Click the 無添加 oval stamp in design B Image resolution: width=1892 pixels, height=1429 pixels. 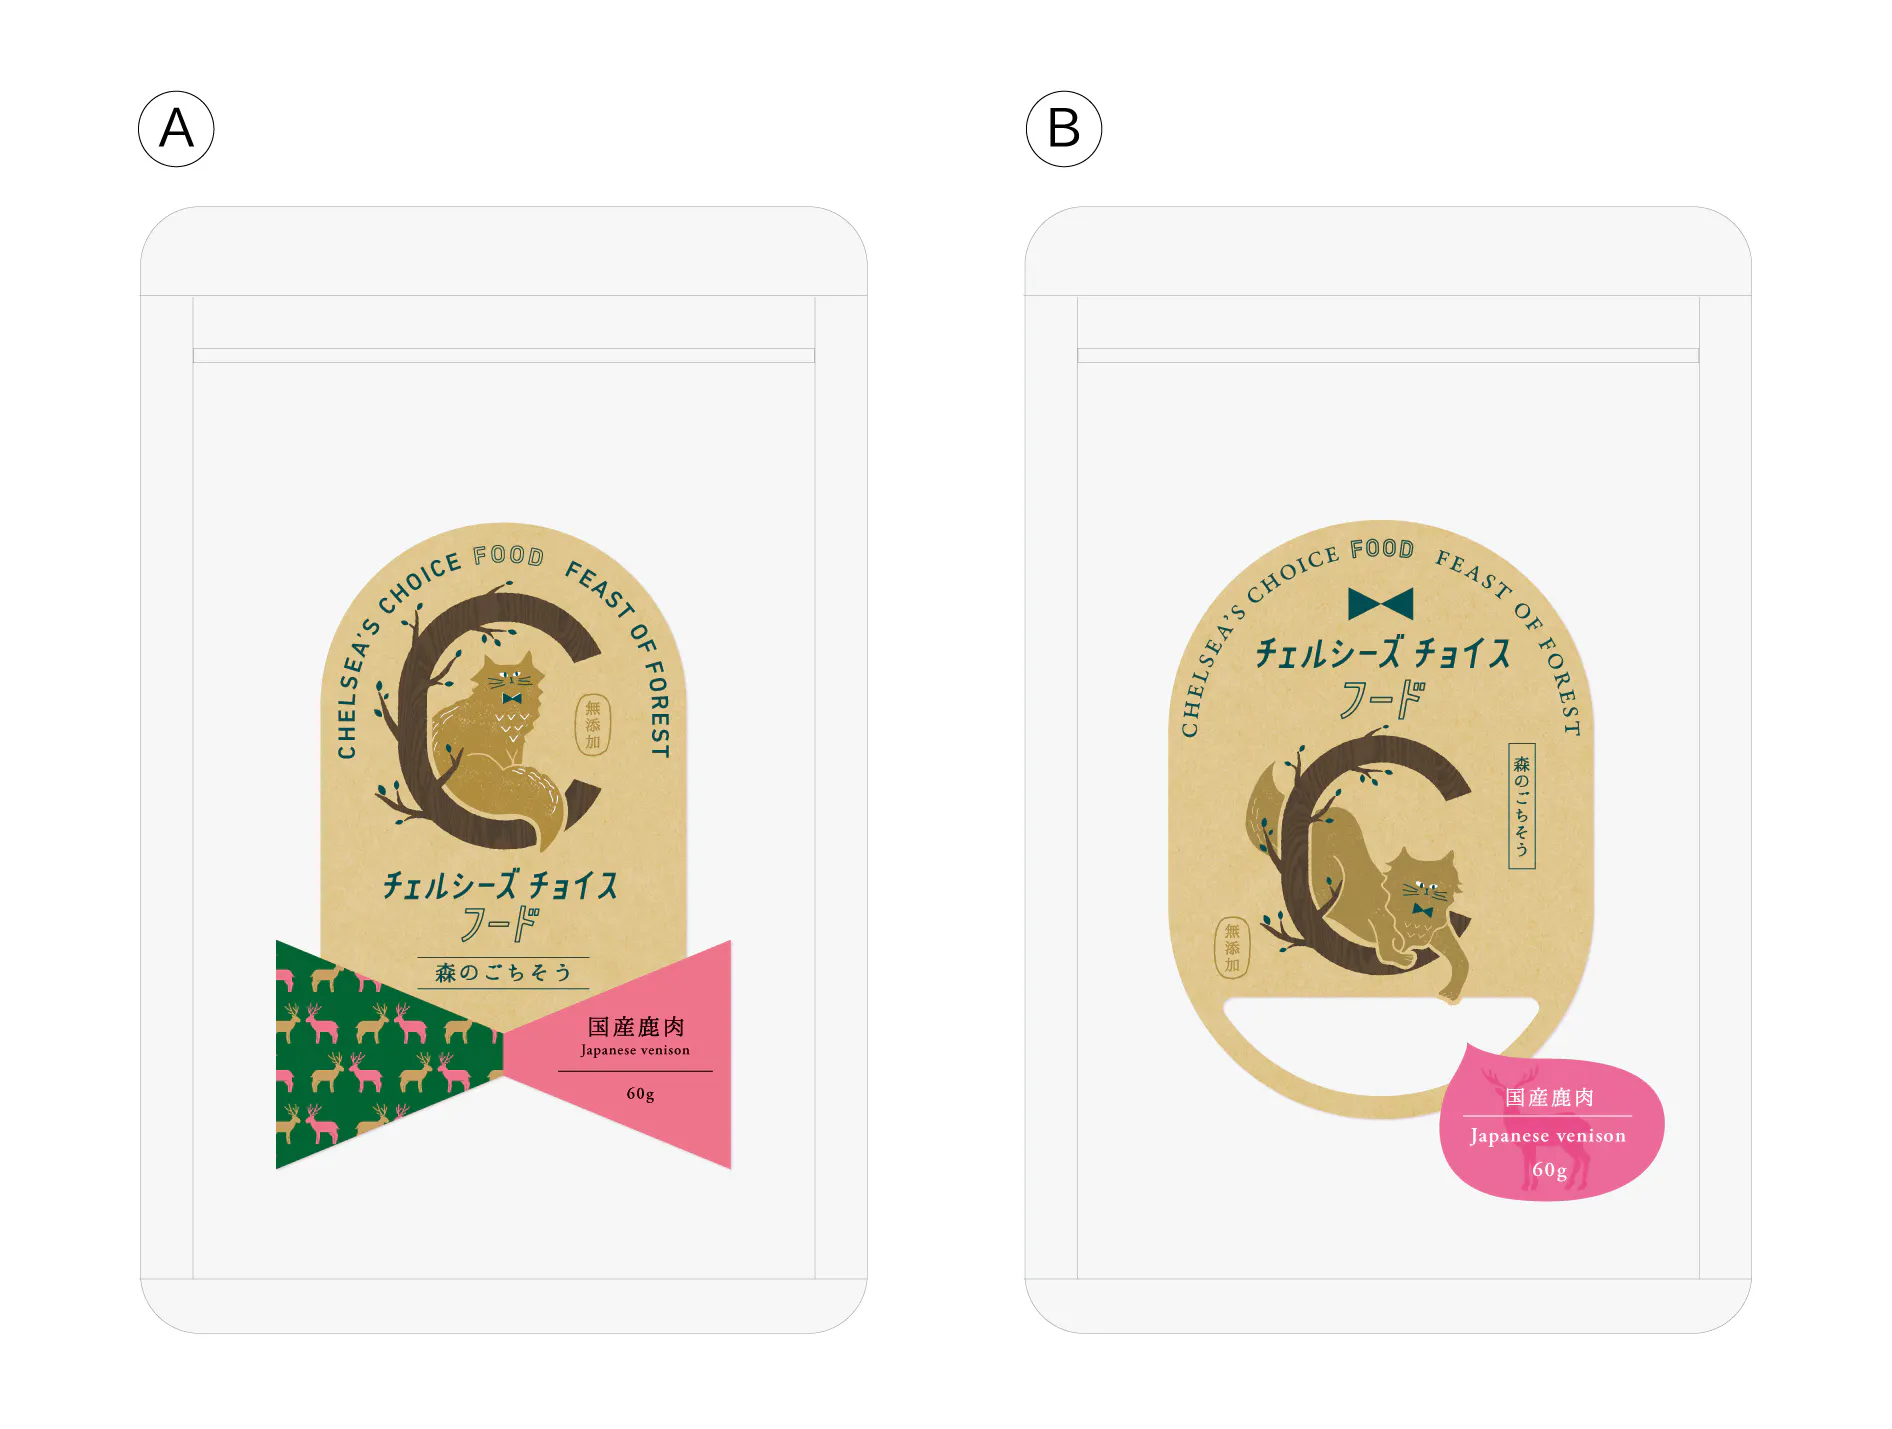(x=1232, y=947)
